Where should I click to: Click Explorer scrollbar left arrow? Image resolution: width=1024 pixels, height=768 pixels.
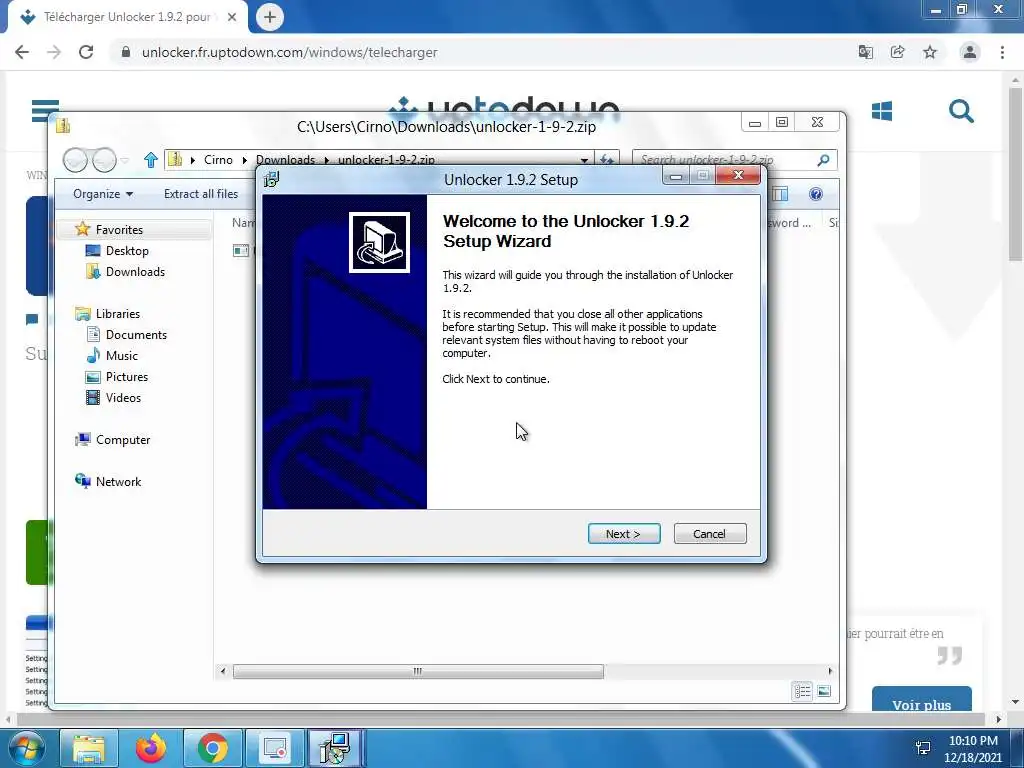(223, 671)
